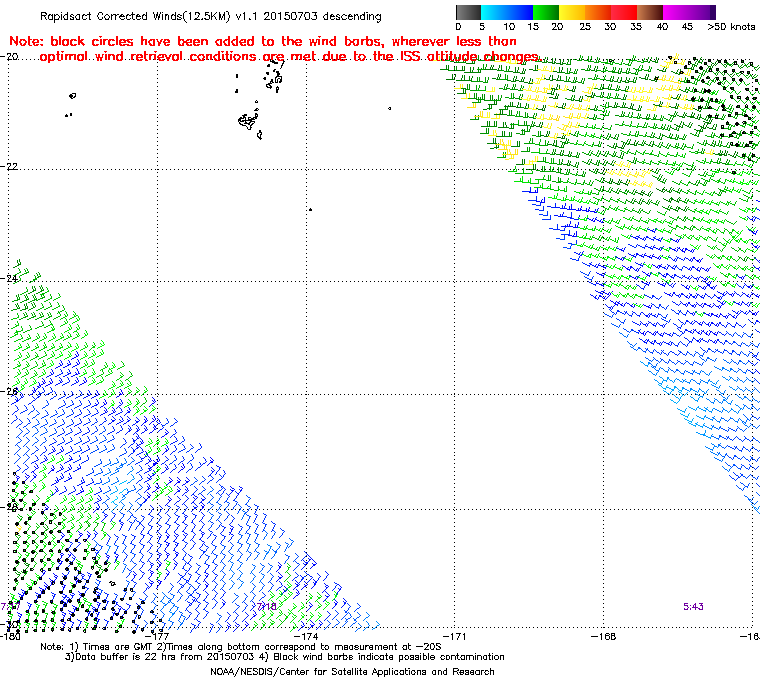Screen dimensions: 760x688
Task: Click the gray 0-5 knots color segment
Action: coord(468,12)
